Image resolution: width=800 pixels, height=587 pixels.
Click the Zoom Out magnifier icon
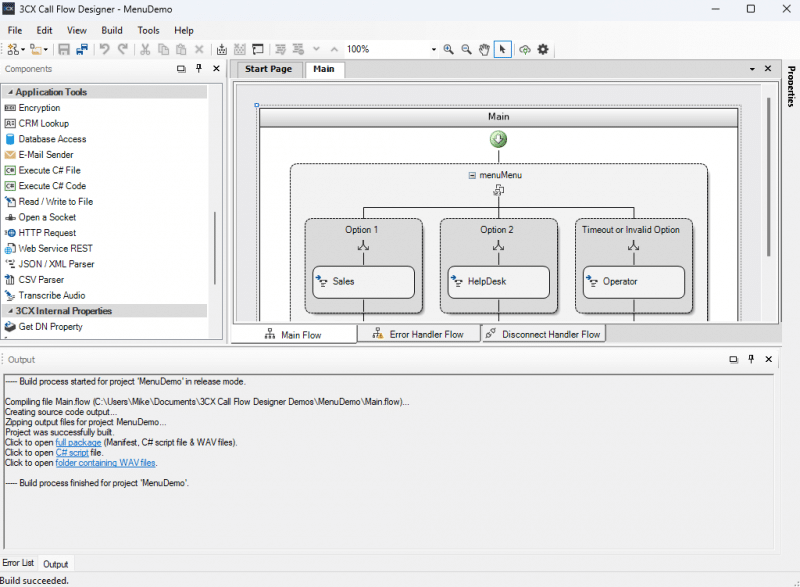(466, 49)
